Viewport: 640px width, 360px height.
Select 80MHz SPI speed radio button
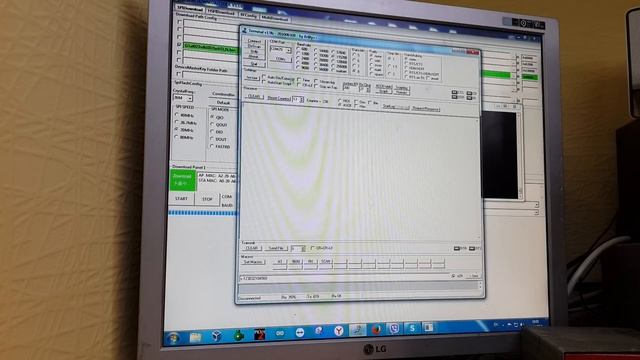(177, 137)
